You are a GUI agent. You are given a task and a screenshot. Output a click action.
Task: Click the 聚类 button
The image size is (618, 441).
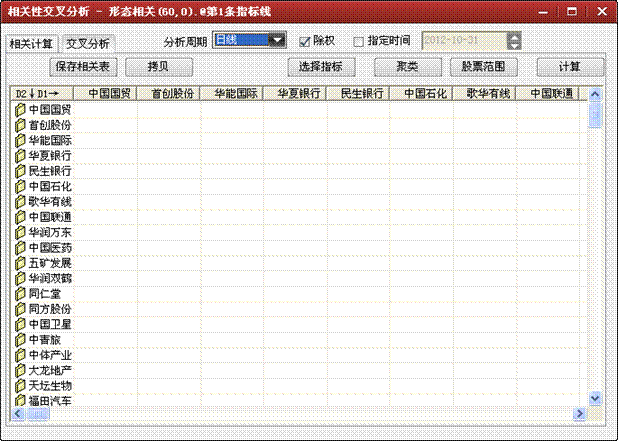408,67
